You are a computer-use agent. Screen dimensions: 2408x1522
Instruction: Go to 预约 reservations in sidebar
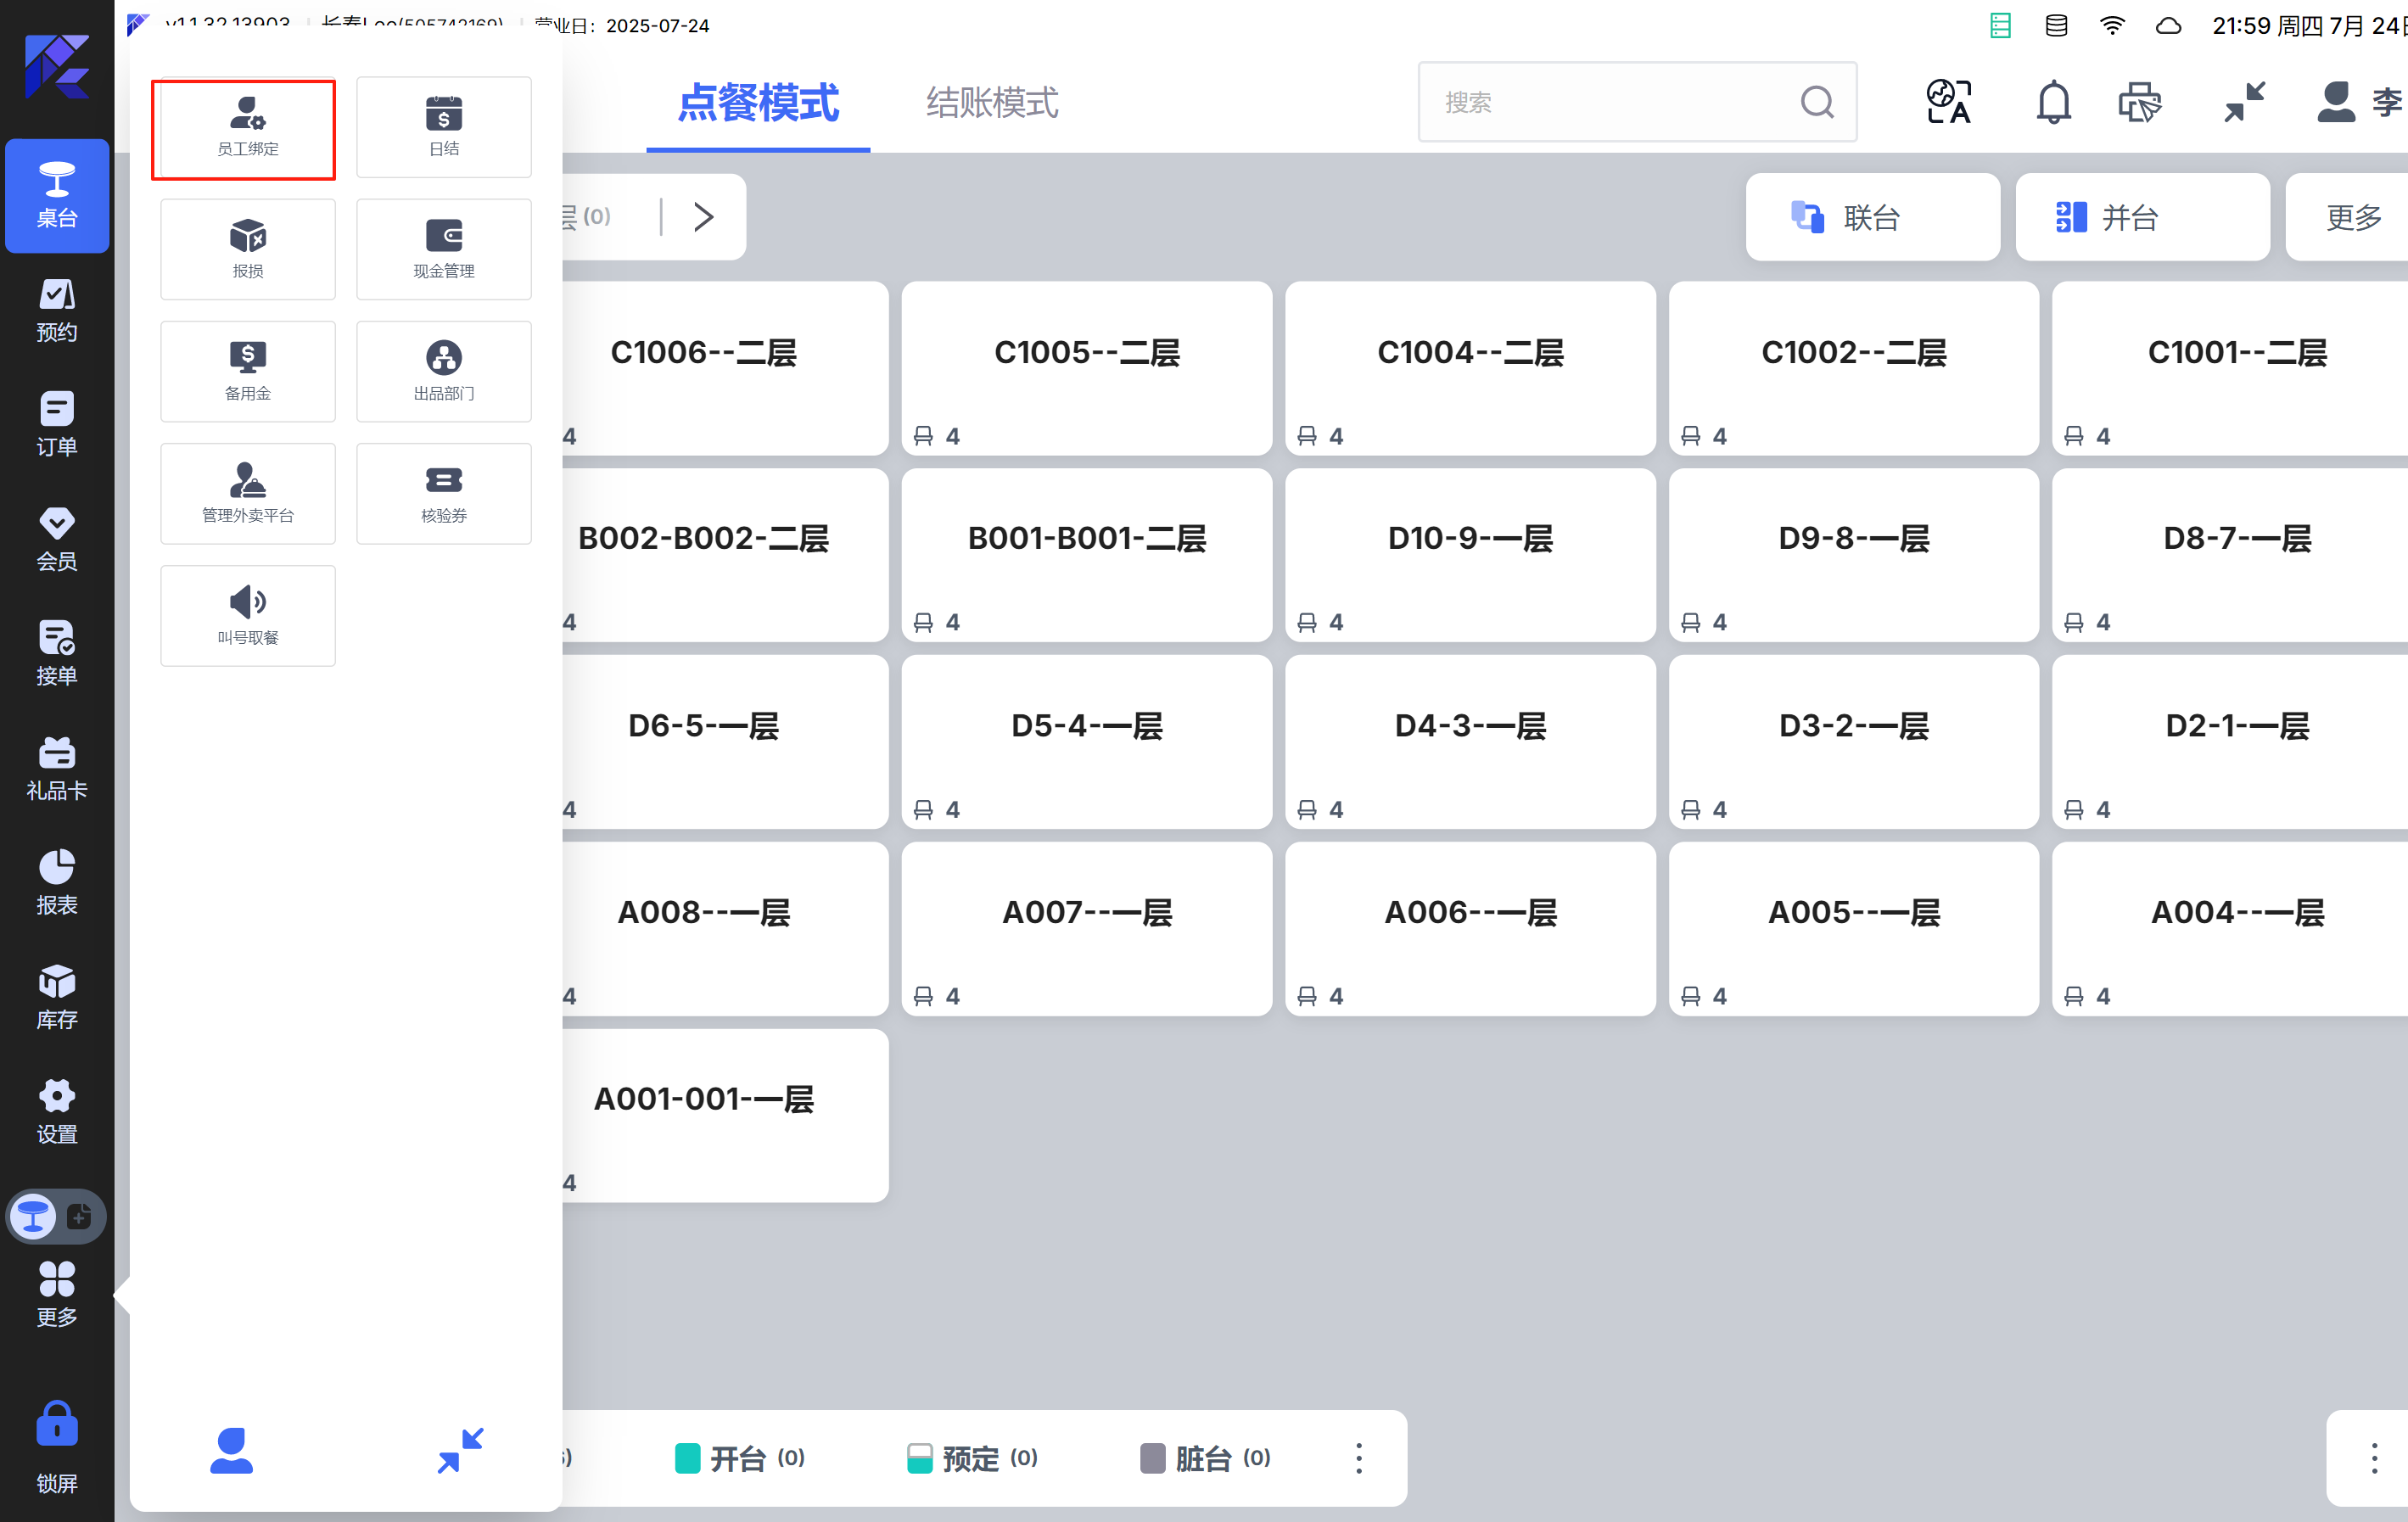click(x=57, y=310)
